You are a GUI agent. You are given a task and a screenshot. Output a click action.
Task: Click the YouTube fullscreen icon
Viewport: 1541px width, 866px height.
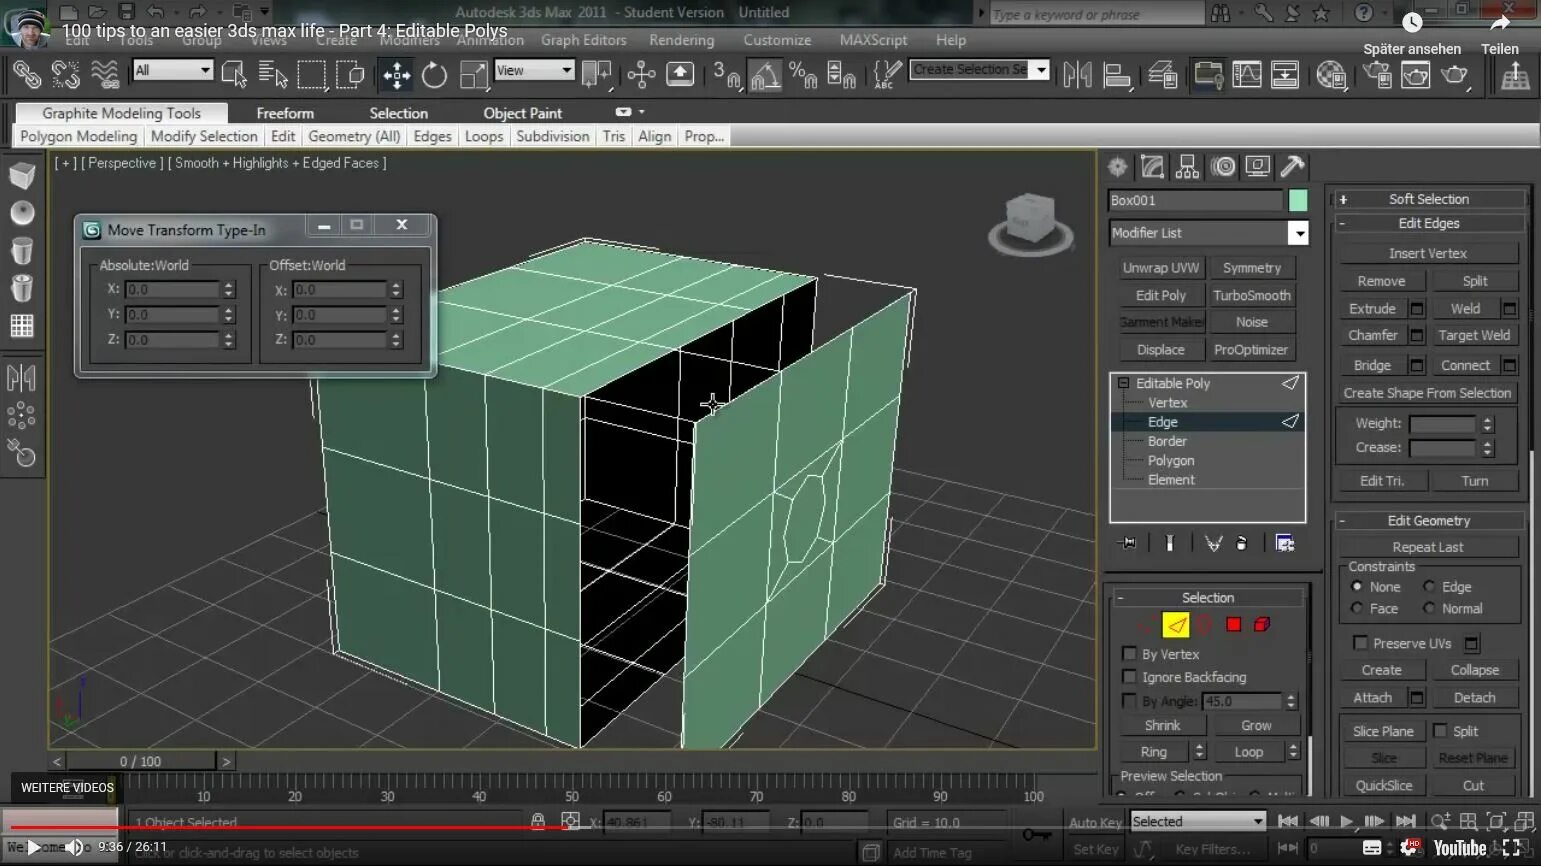(x=1511, y=847)
